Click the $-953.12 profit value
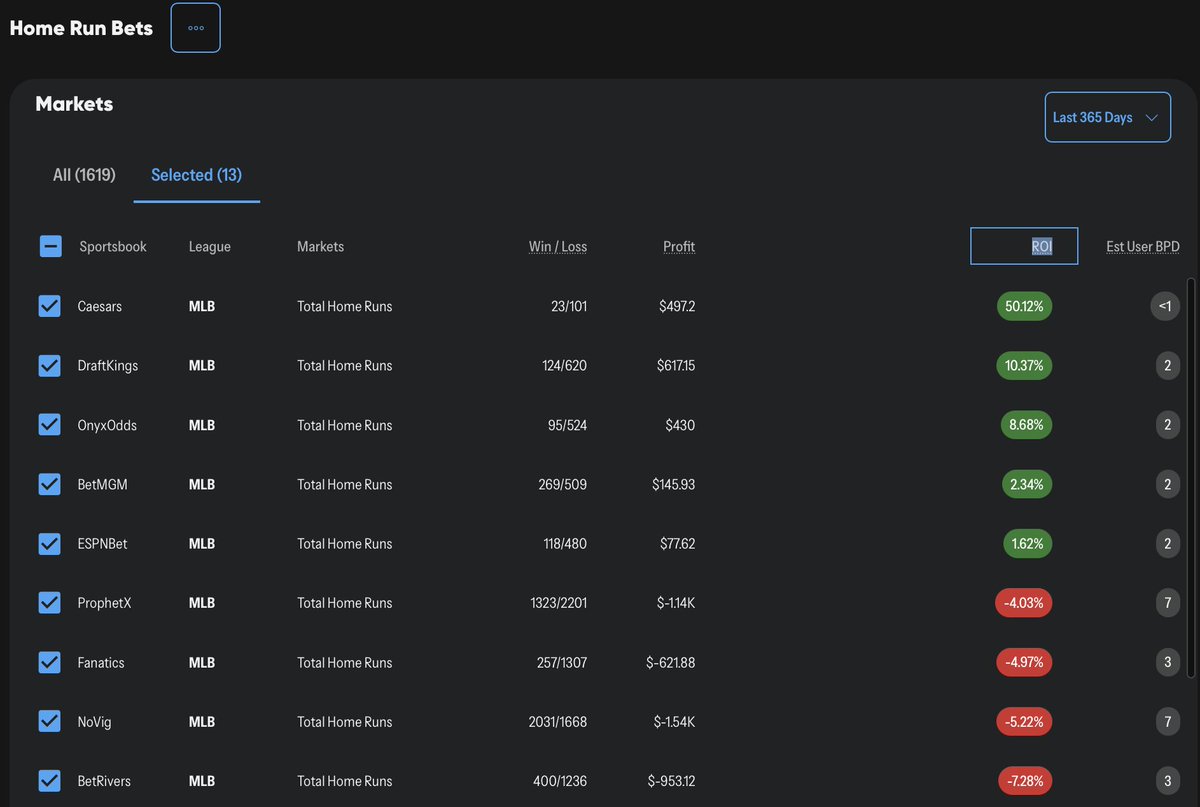Viewport: 1200px width, 807px height. [671, 781]
